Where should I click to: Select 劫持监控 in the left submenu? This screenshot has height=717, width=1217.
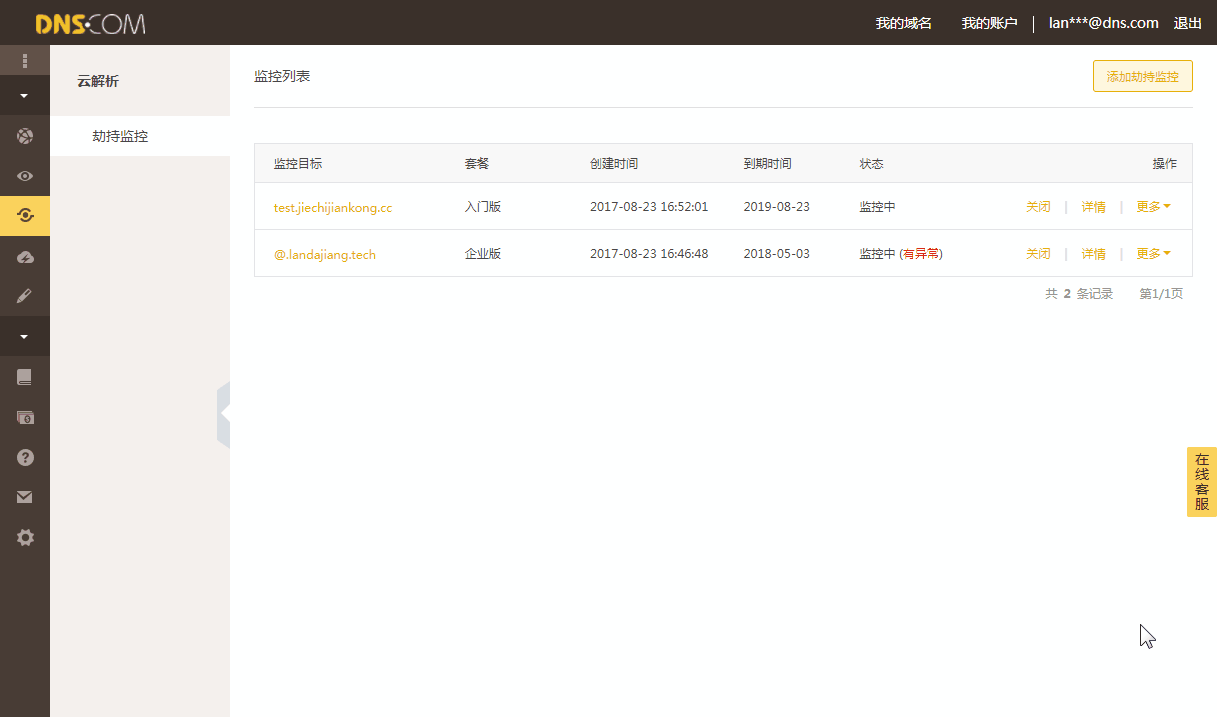pos(120,136)
